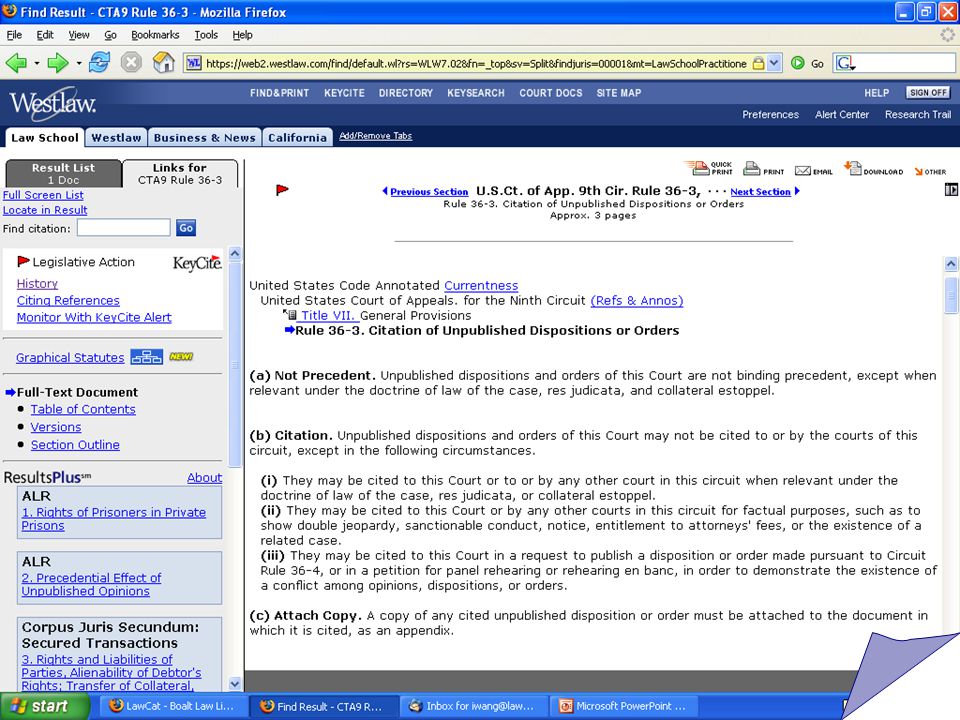Open the Bookmarks menu

coord(155,35)
